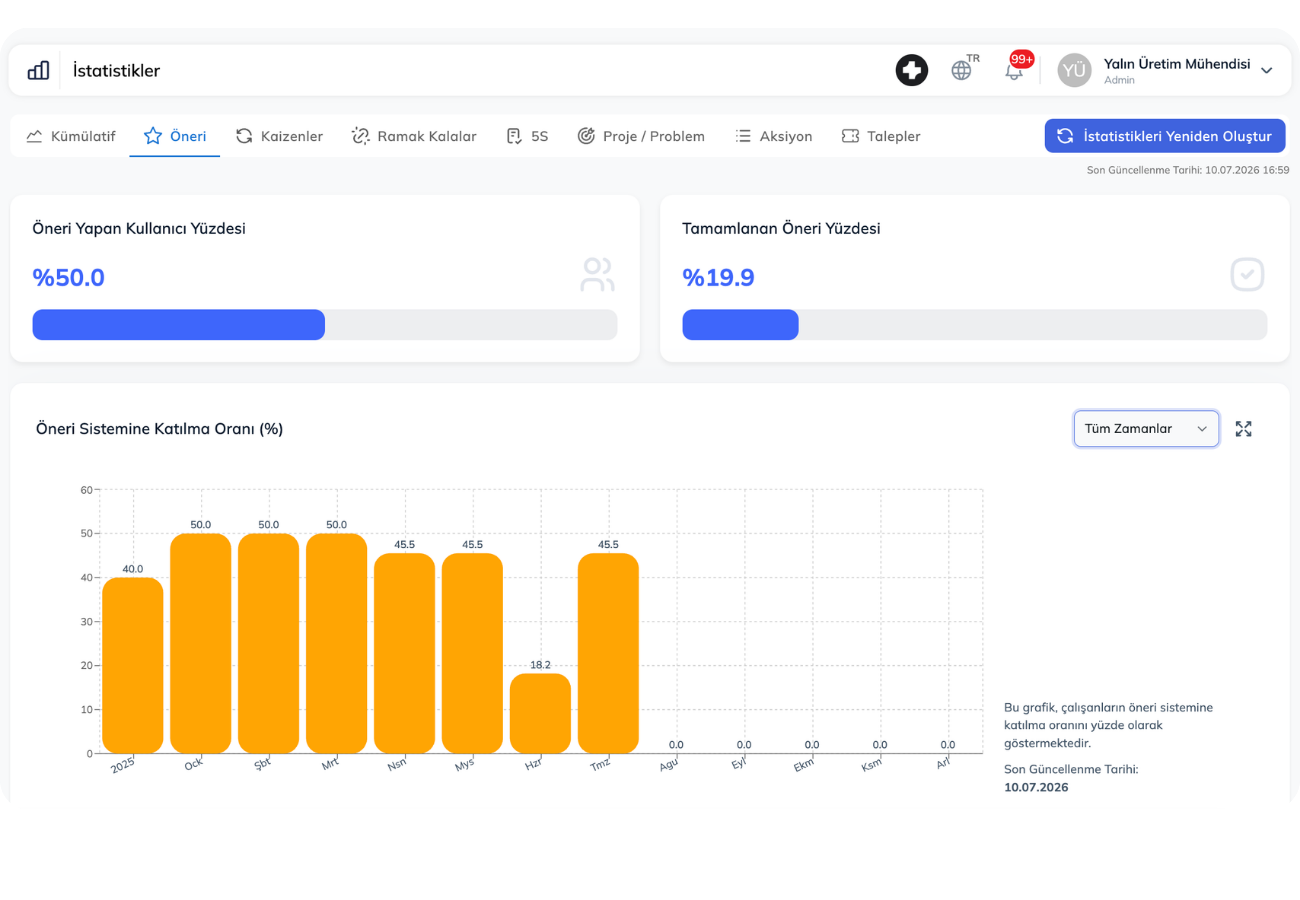Expand the Yalın Üretim Mühendisi profile chevron
This screenshot has width=1300, height=900.
coord(1266,70)
